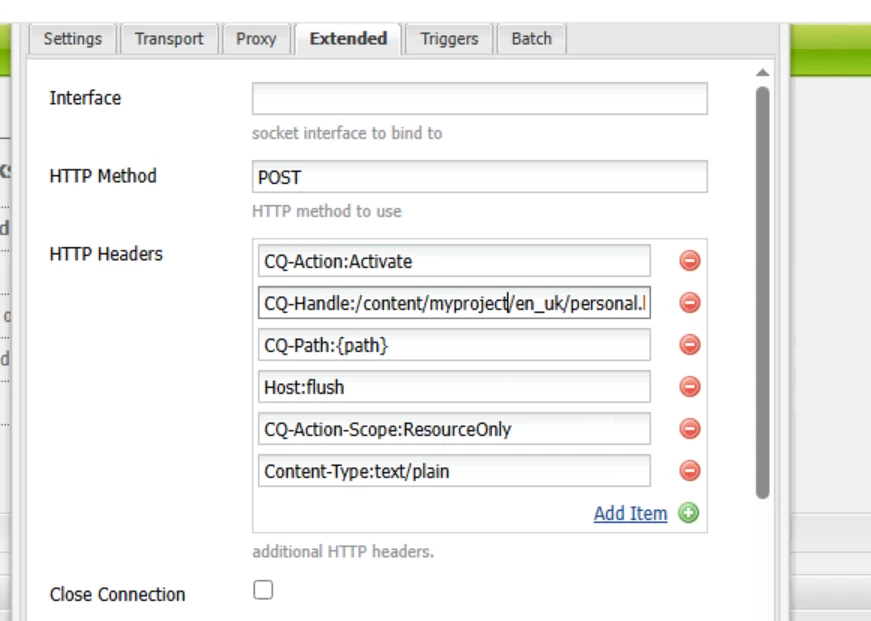Open the Batch tab

pyautogui.click(x=531, y=39)
